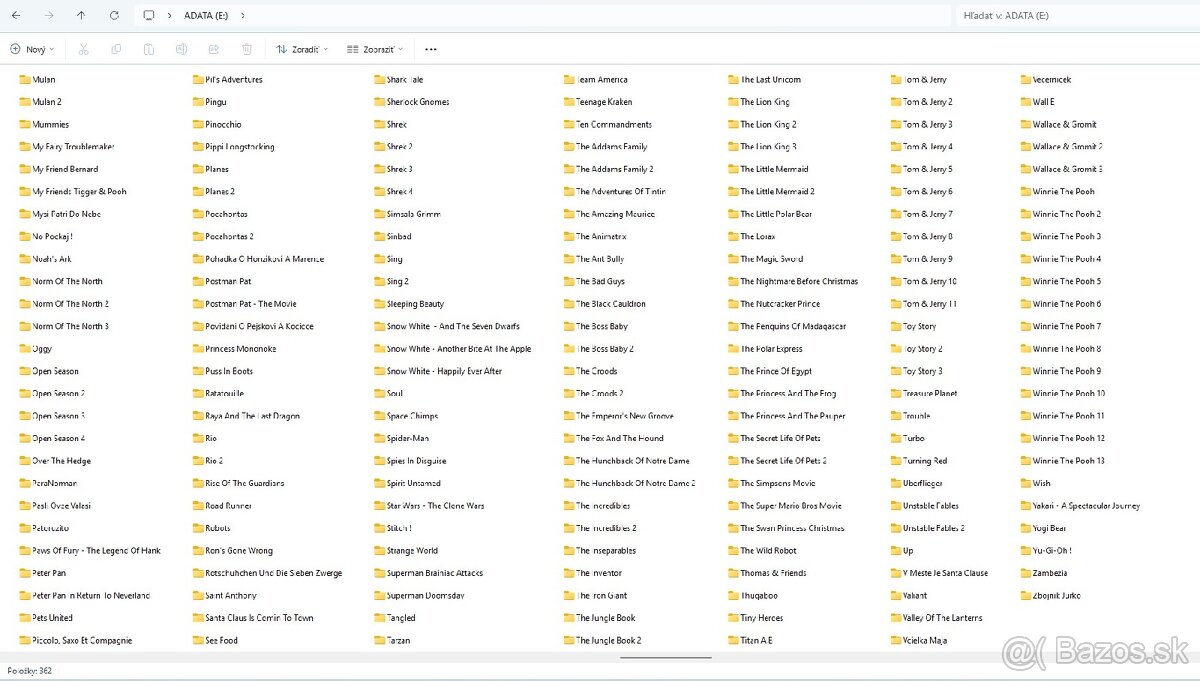Select the Toy Story folder

(x=919, y=327)
